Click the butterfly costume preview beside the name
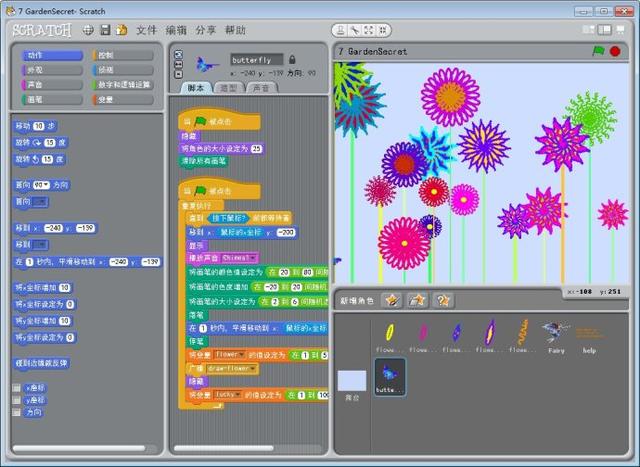This screenshot has height=467, width=640. tap(207, 64)
